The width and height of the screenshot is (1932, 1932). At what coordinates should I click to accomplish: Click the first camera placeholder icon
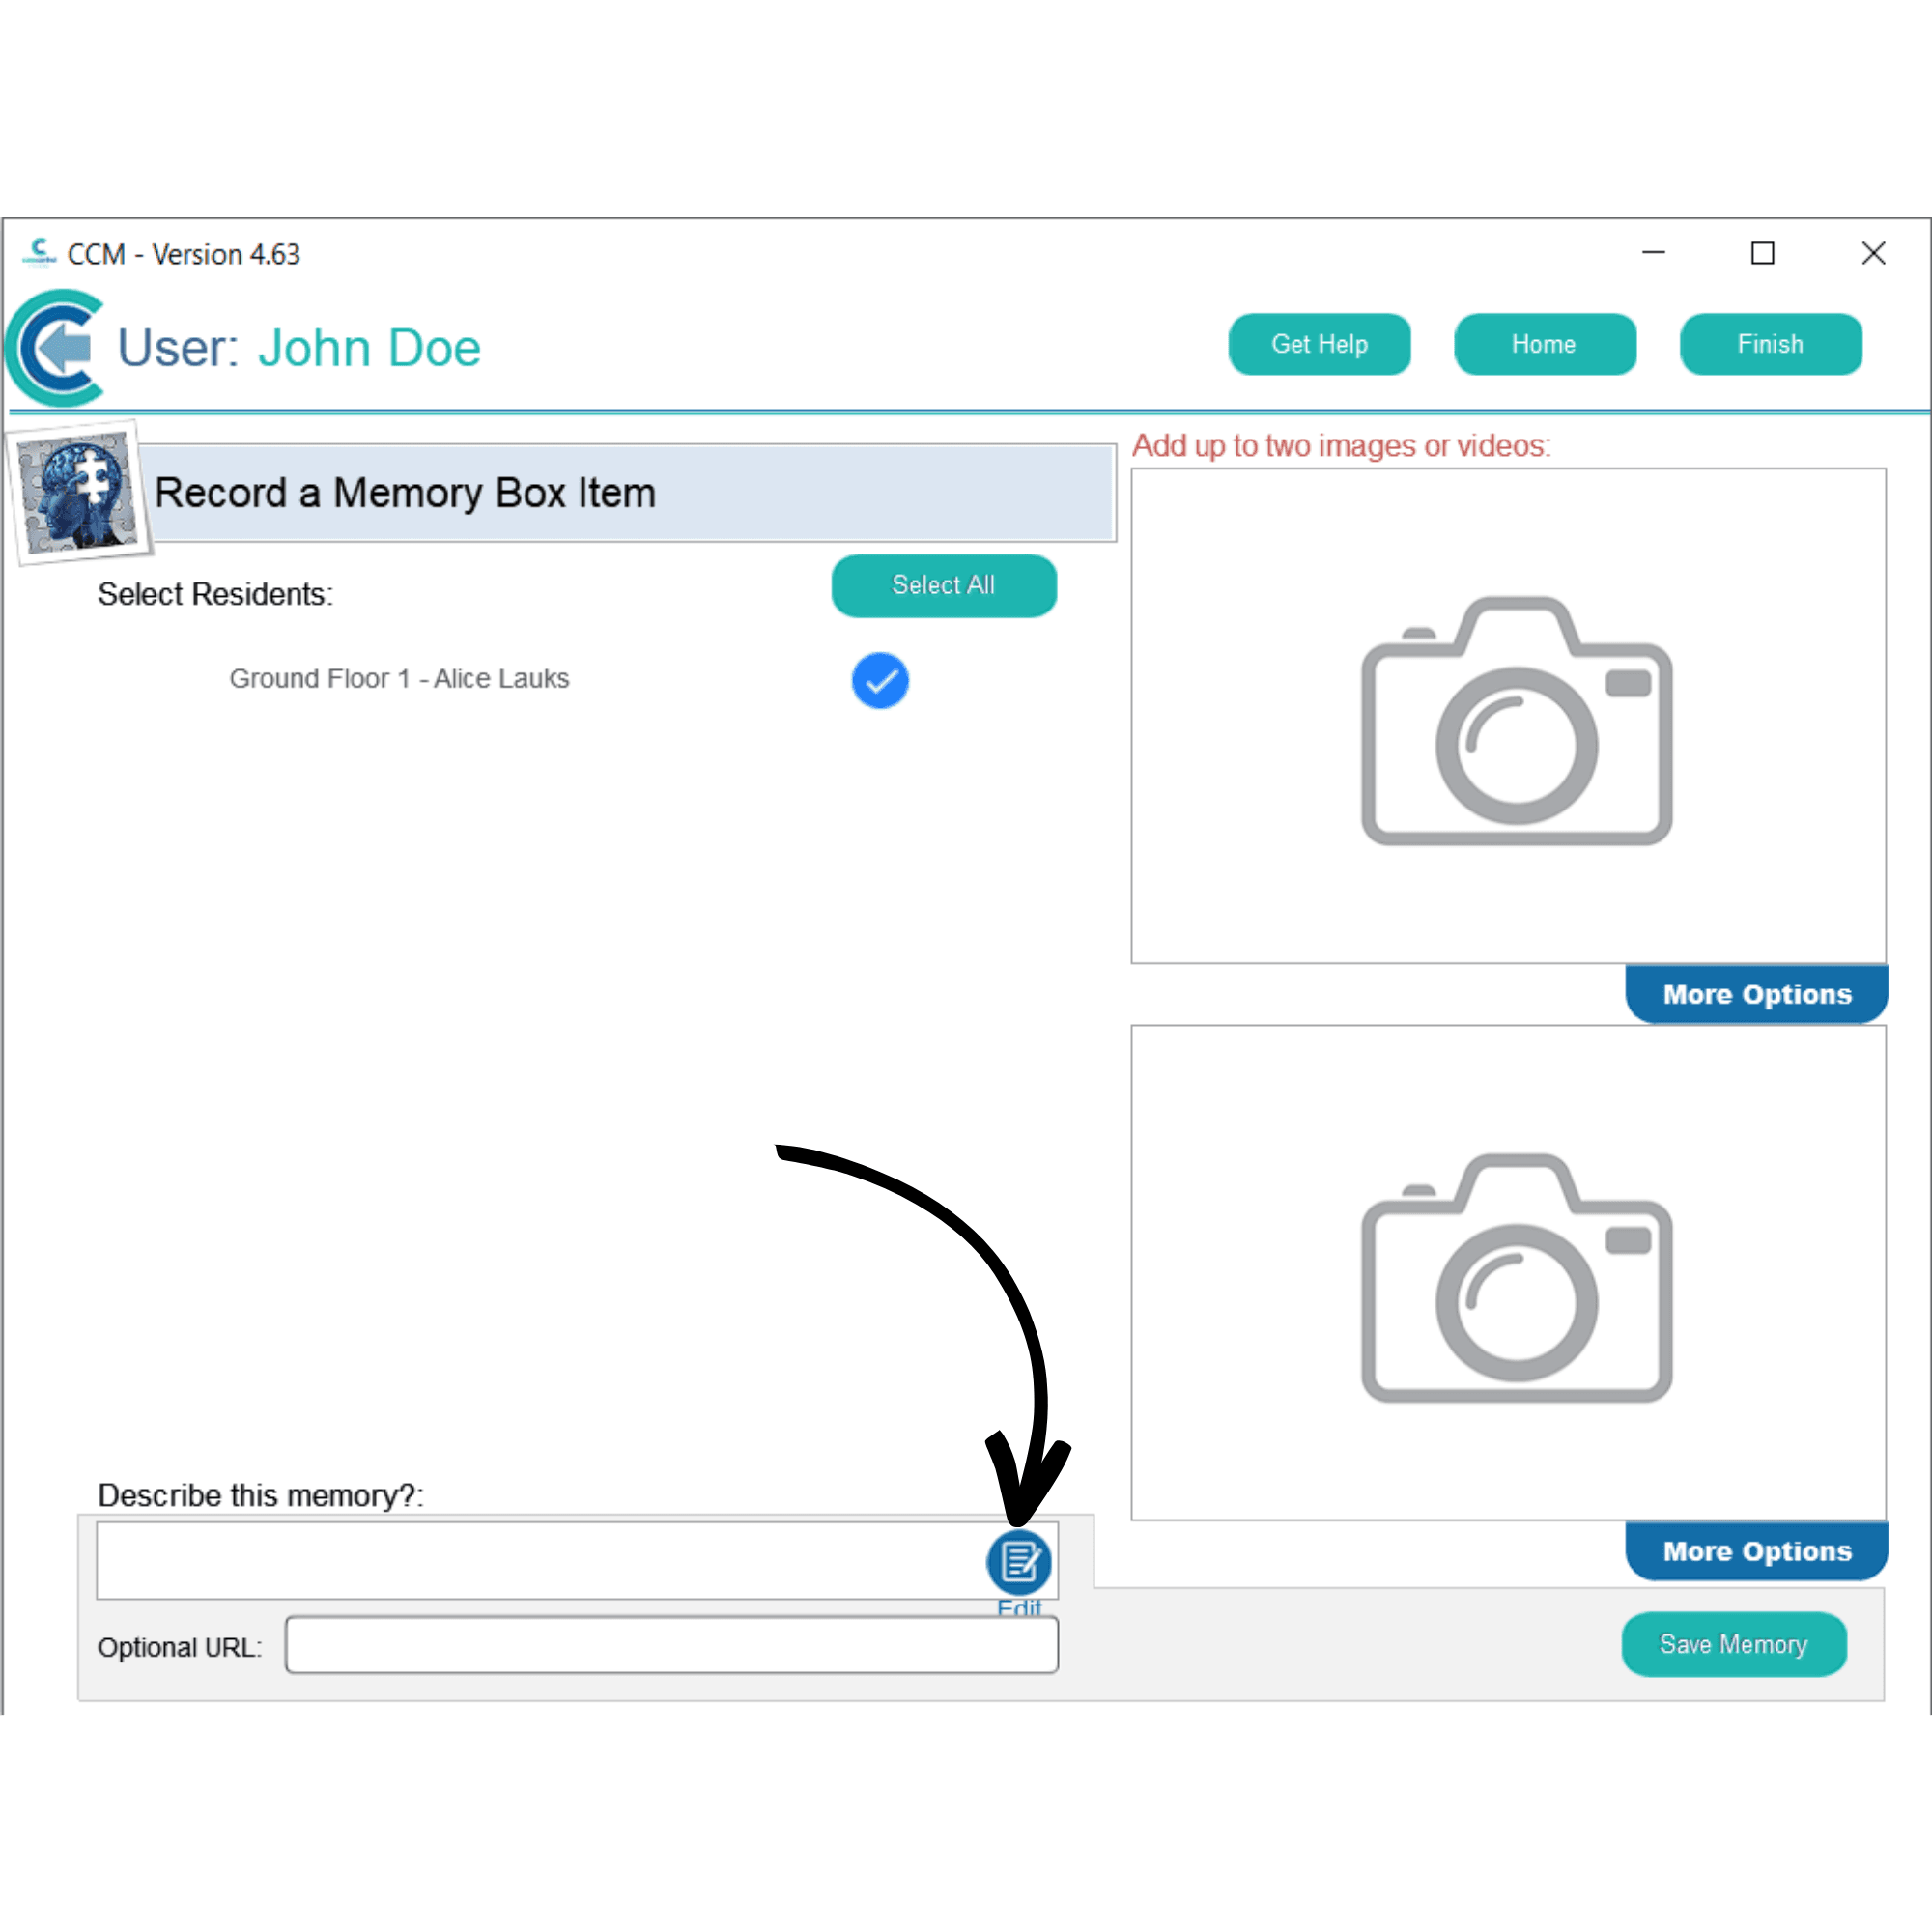coord(1515,720)
